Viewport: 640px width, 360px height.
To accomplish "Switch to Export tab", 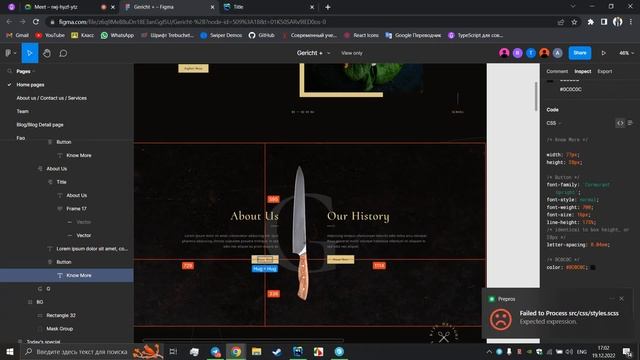I will click(x=604, y=71).
